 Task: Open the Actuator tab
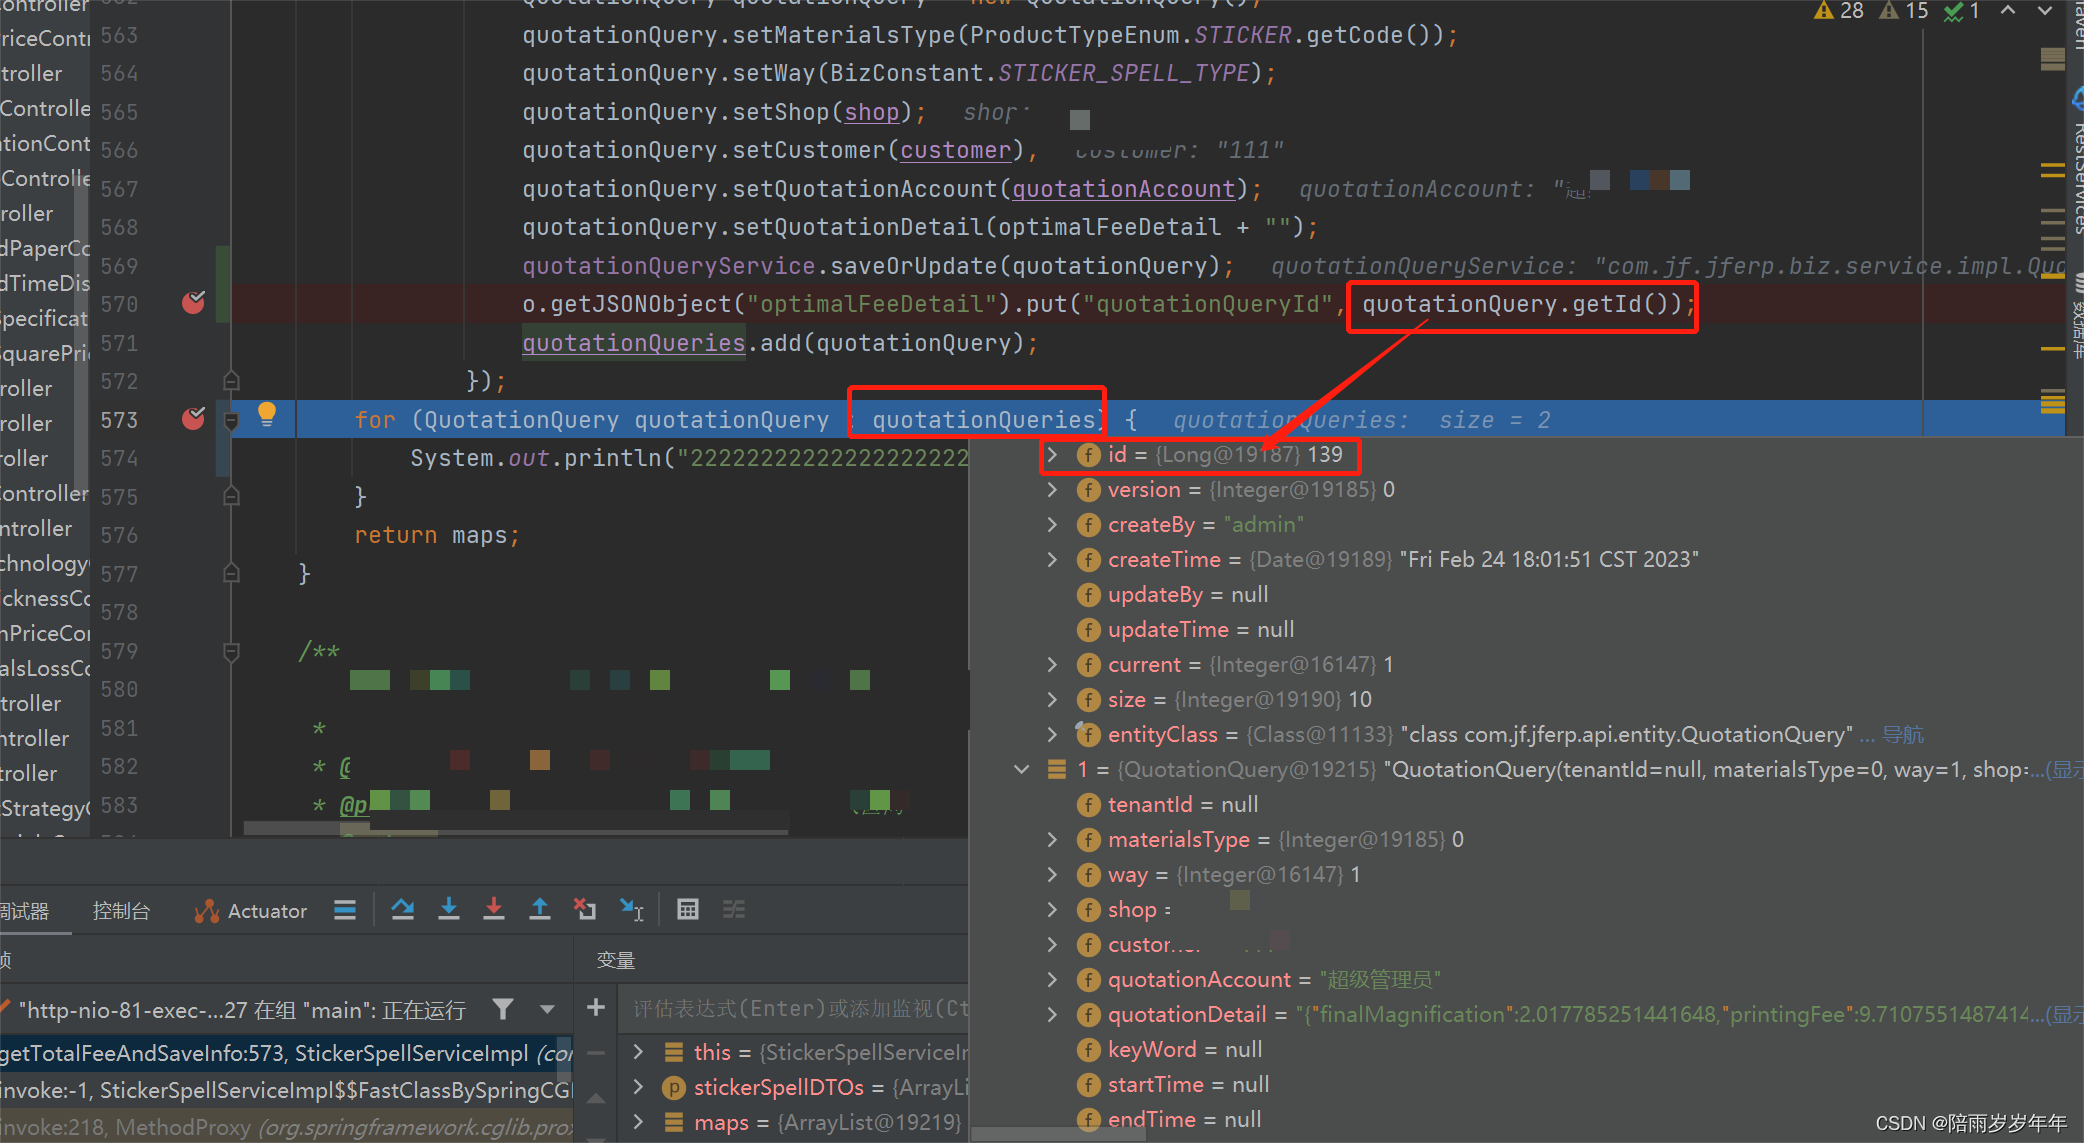[x=251, y=911]
